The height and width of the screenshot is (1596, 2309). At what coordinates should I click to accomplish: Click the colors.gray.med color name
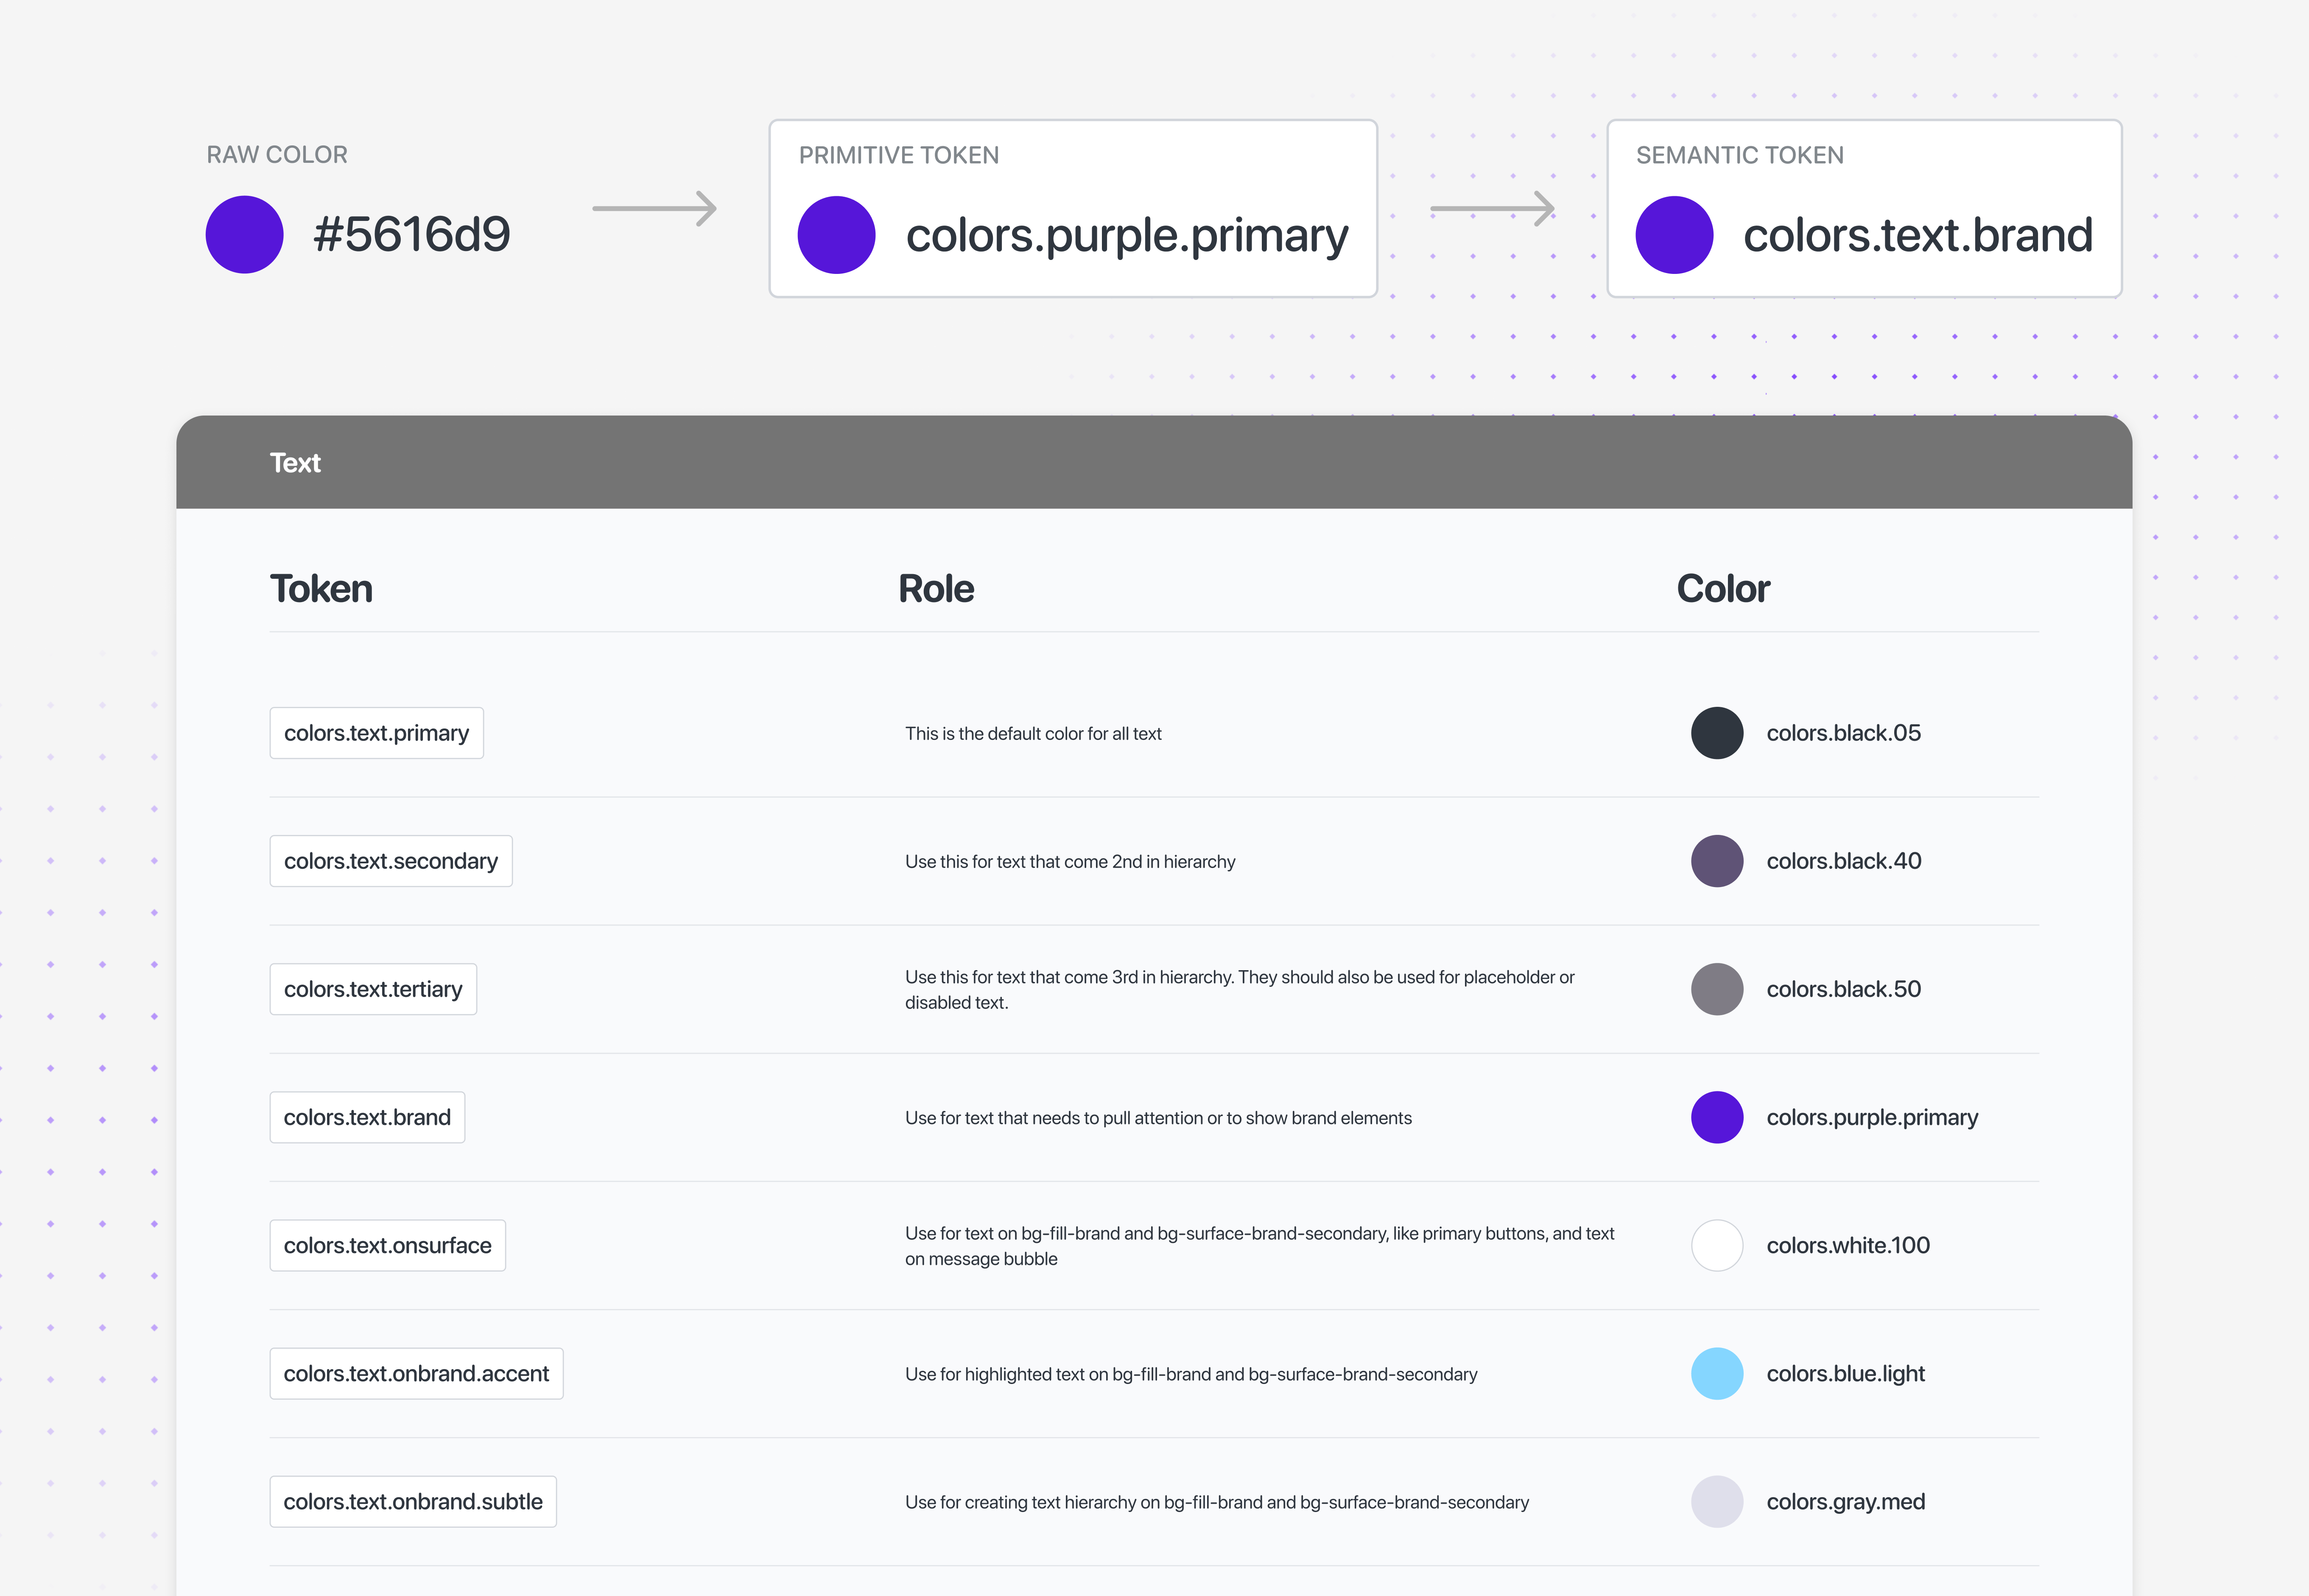pyautogui.click(x=1845, y=1502)
